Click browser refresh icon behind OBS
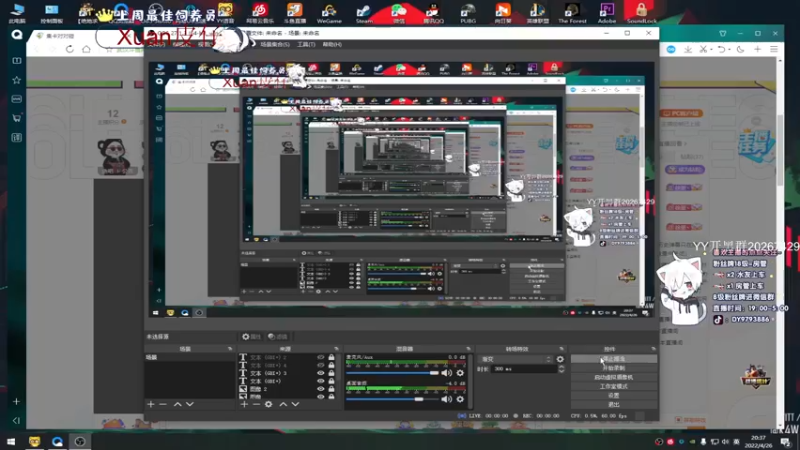This screenshot has height=450, width=800. (69, 49)
